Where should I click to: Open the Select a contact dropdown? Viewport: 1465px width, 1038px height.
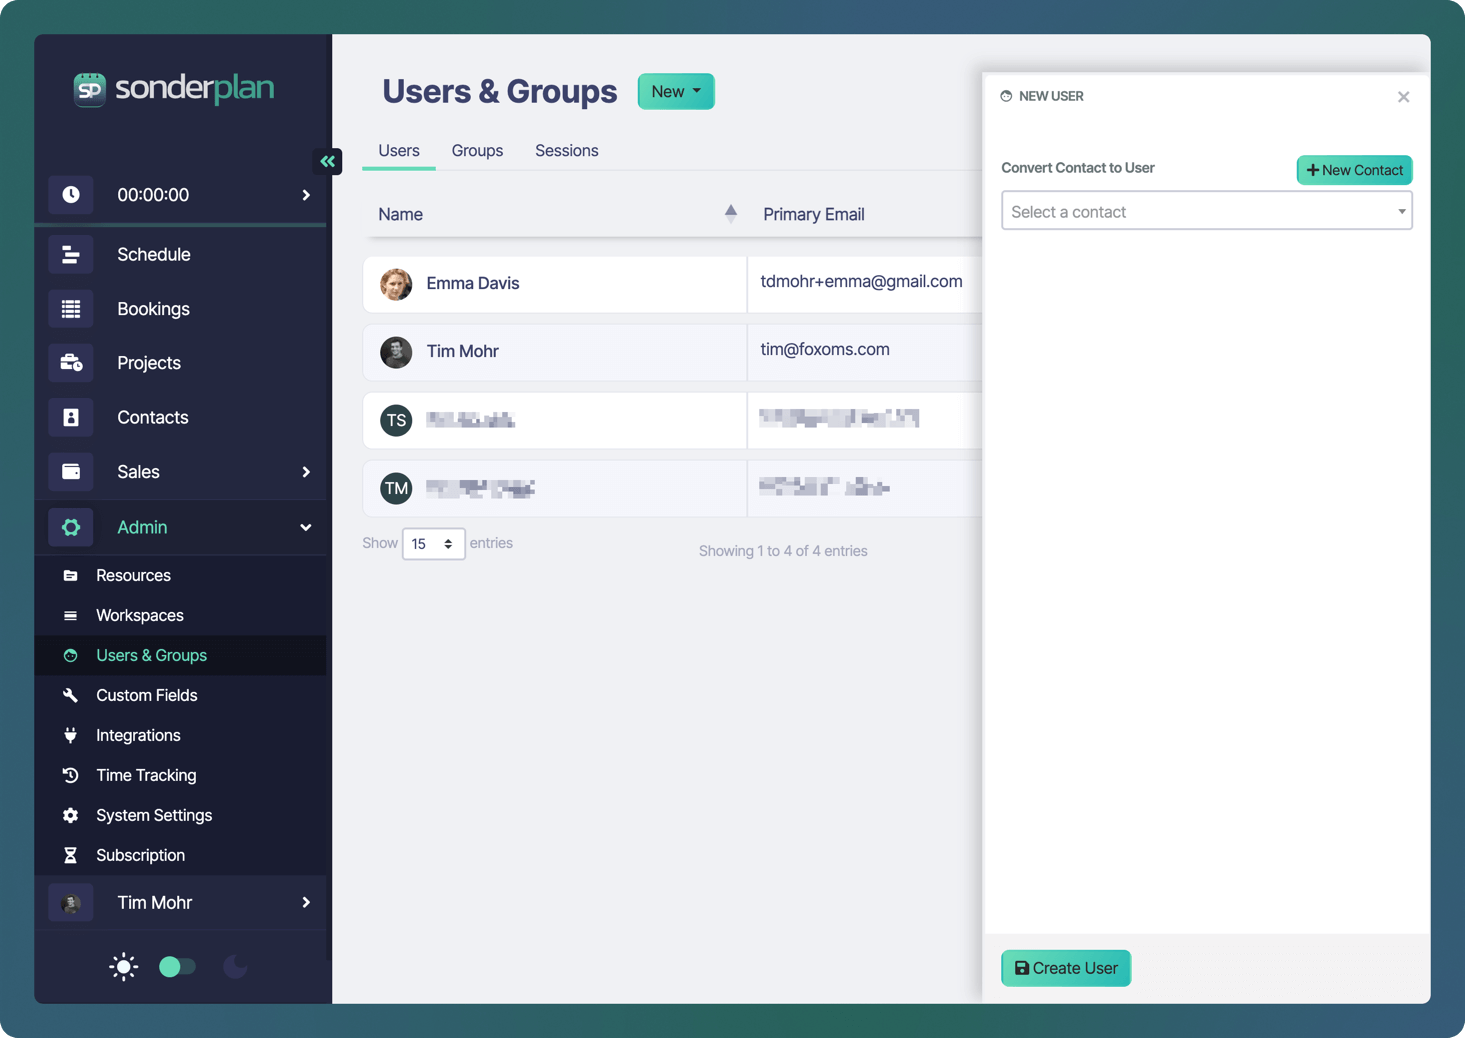pos(1206,211)
